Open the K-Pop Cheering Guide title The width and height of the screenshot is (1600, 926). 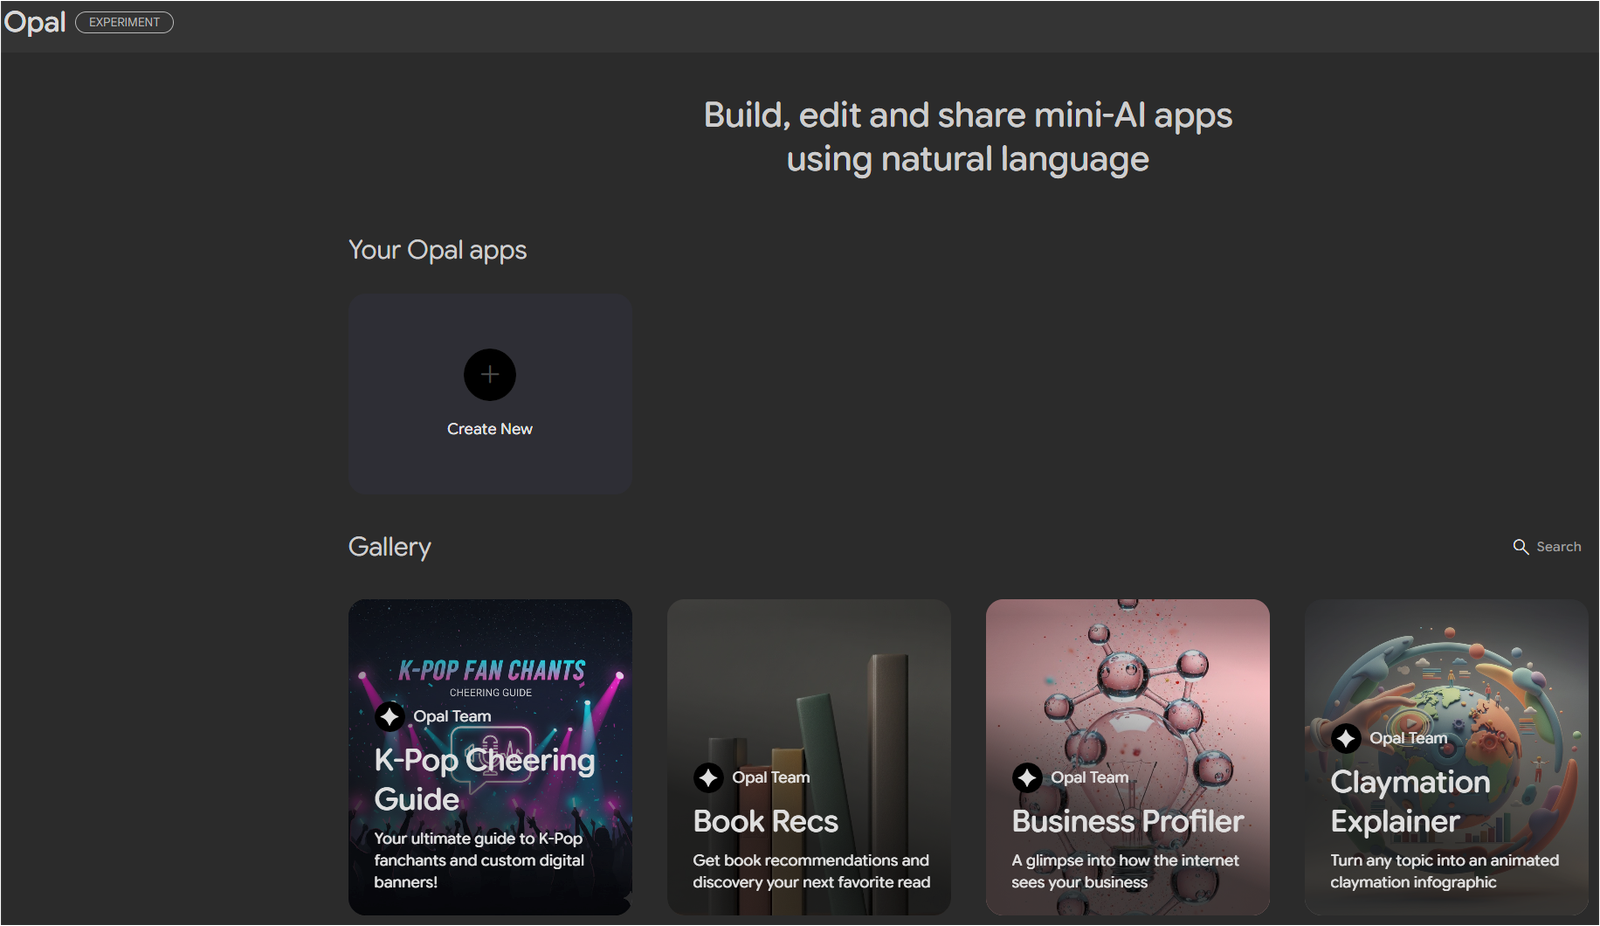[484, 780]
